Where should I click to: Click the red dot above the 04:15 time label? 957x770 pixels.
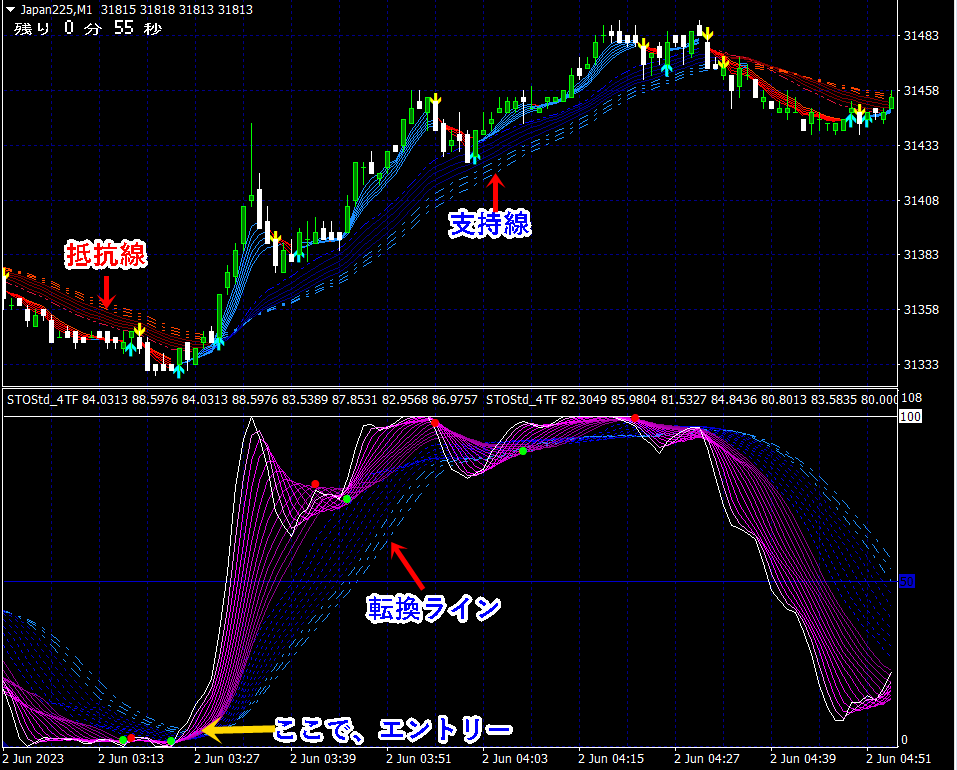(634, 417)
